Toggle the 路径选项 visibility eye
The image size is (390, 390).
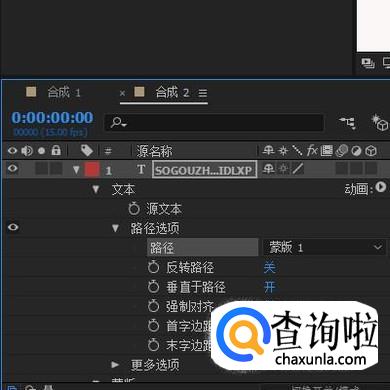(x=13, y=227)
